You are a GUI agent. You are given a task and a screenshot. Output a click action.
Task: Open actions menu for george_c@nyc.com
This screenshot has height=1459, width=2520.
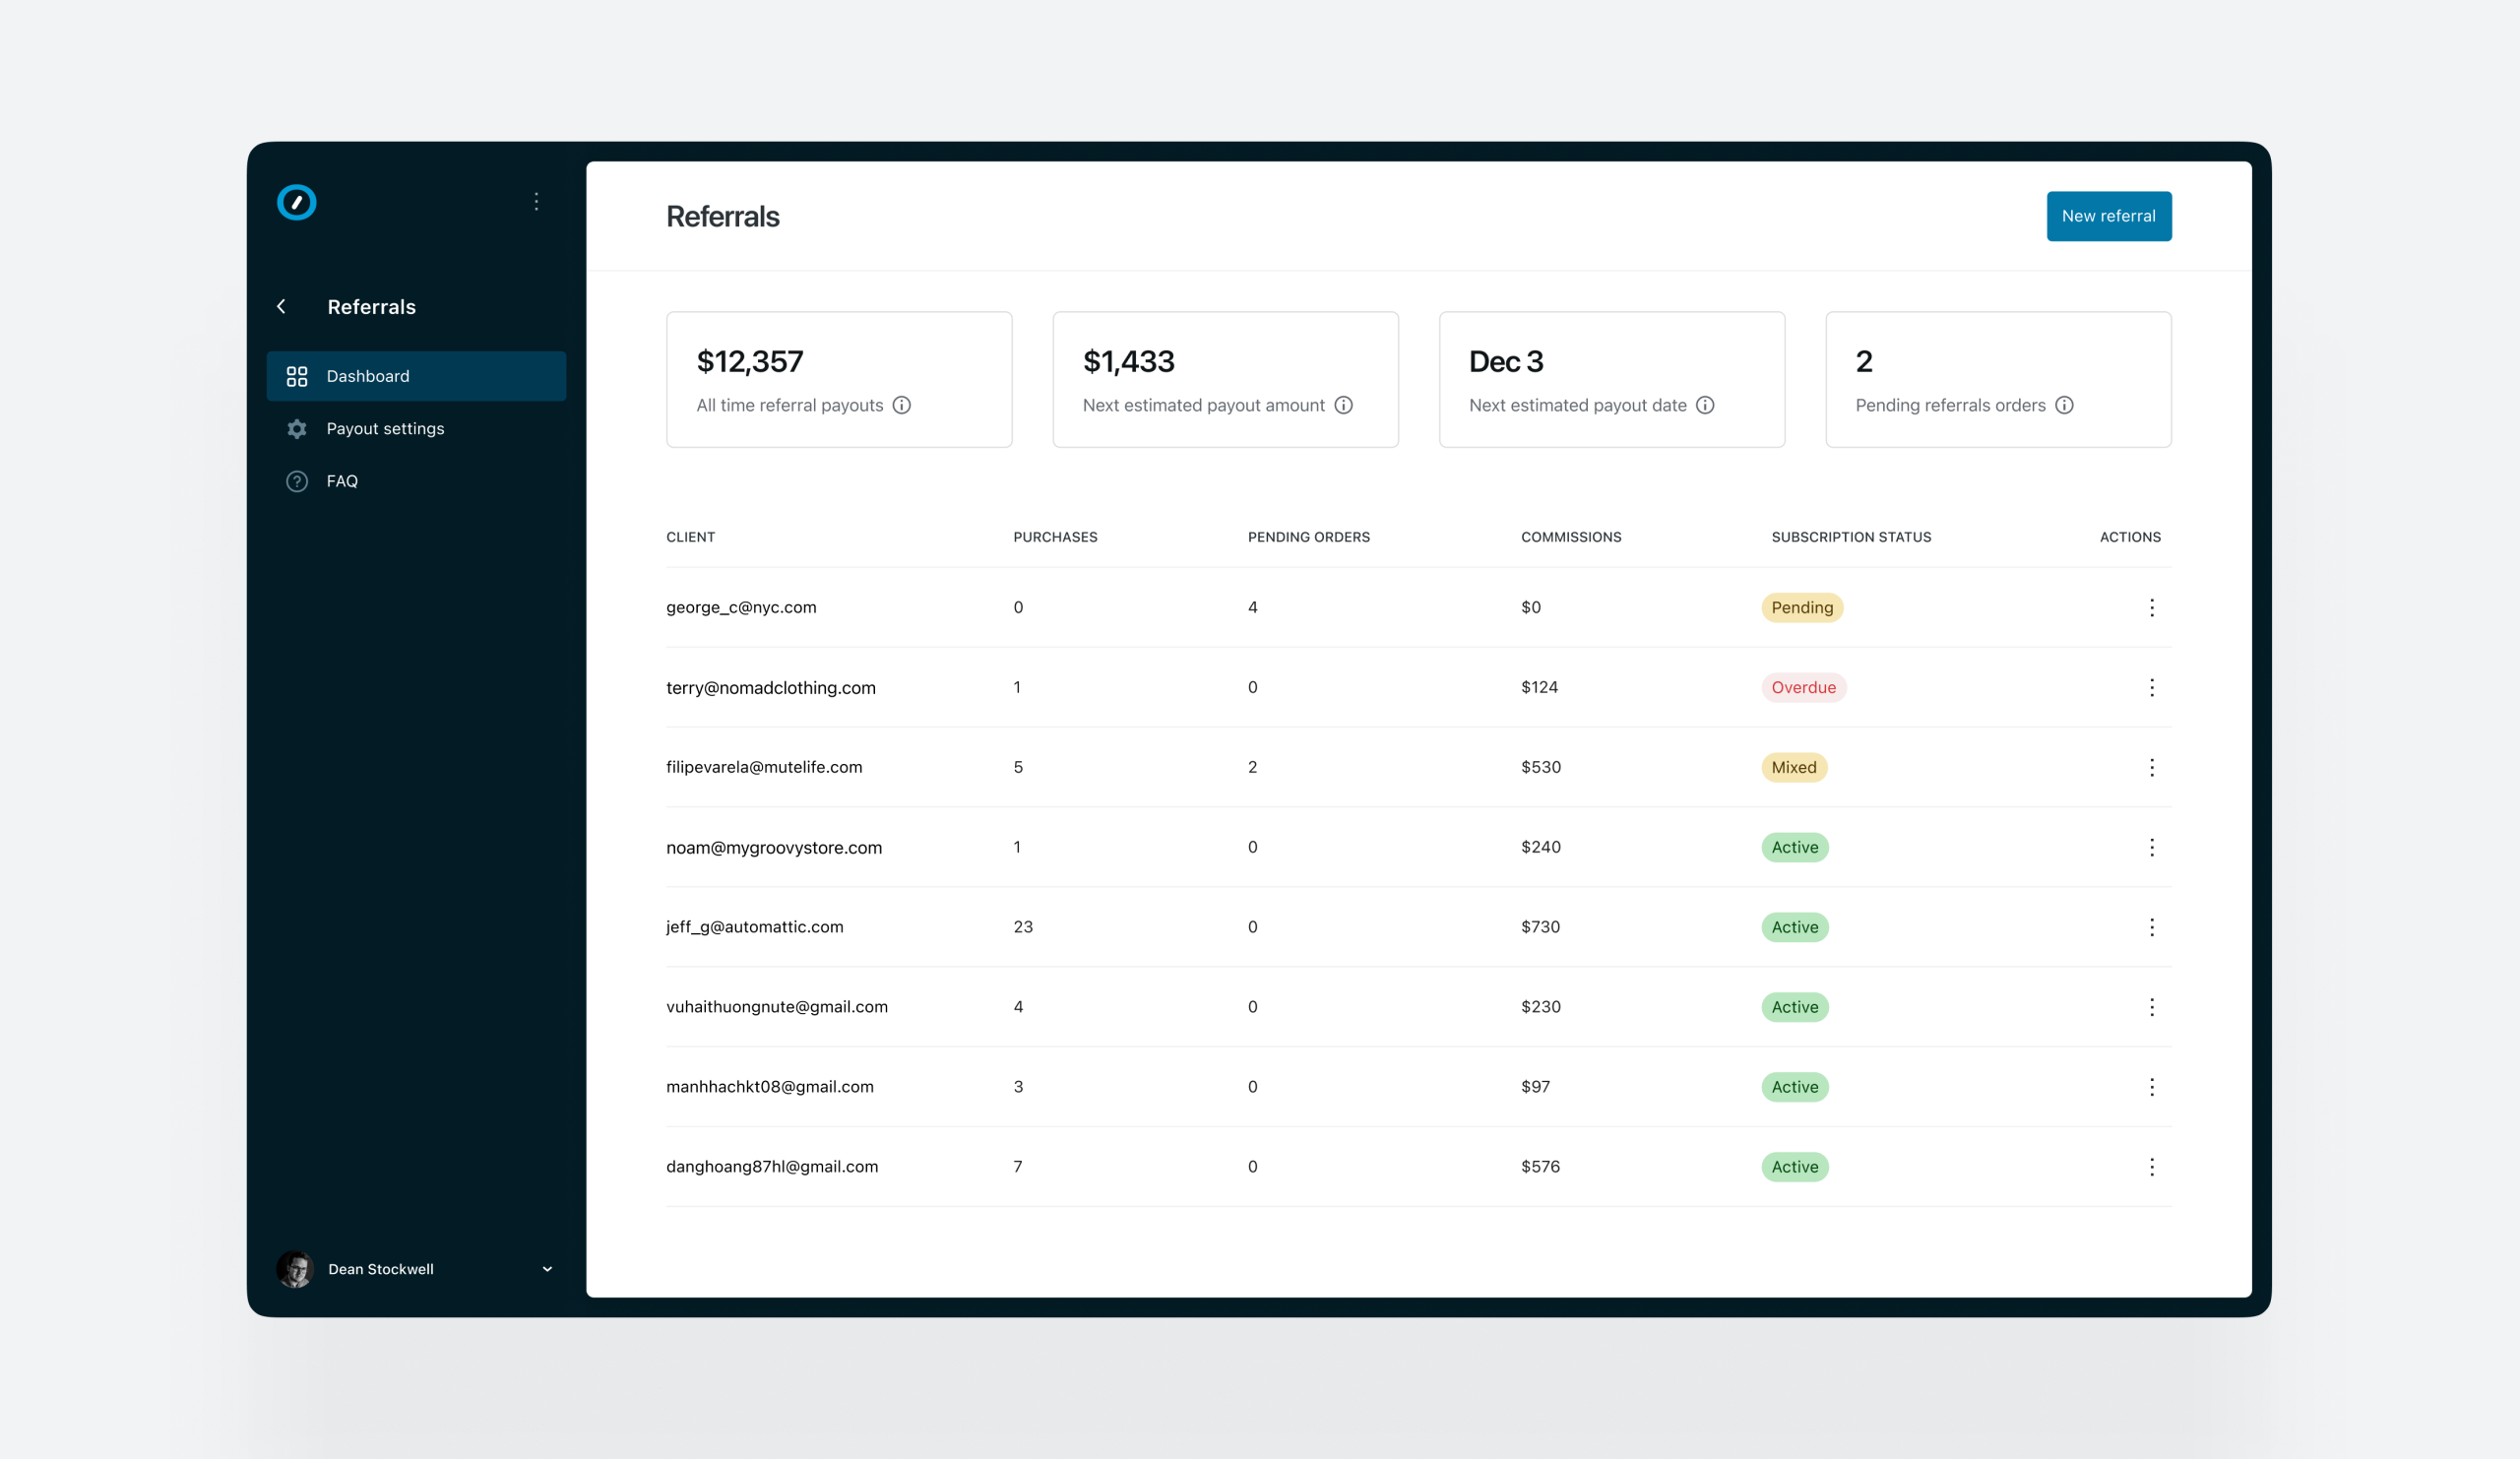pyautogui.click(x=2152, y=608)
